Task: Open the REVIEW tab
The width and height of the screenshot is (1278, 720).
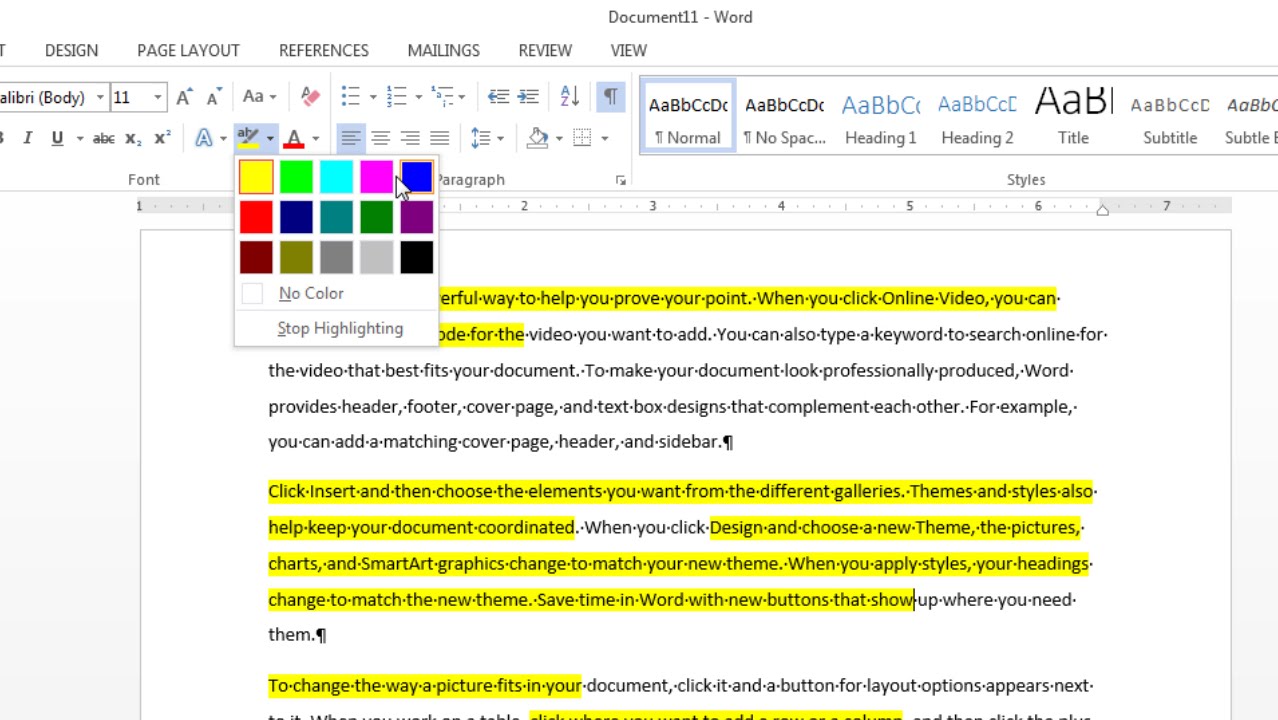Action: 545,50
